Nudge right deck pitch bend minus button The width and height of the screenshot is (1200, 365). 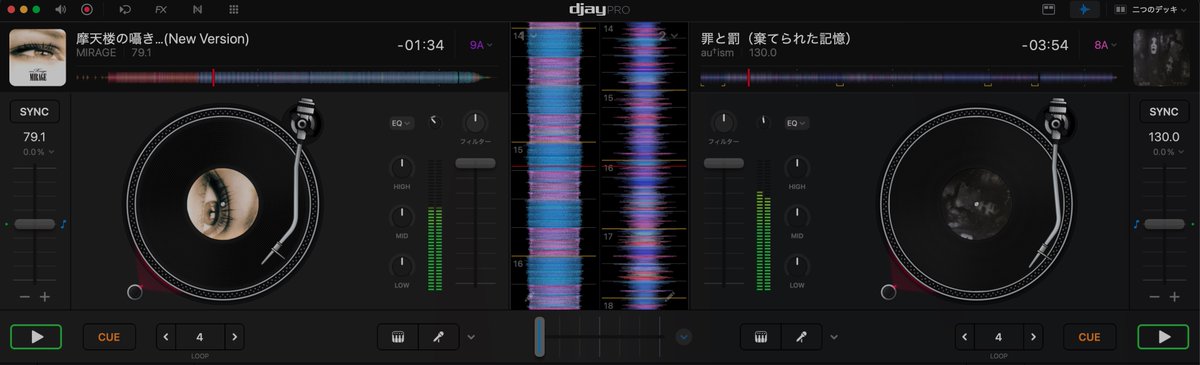[1154, 298]
